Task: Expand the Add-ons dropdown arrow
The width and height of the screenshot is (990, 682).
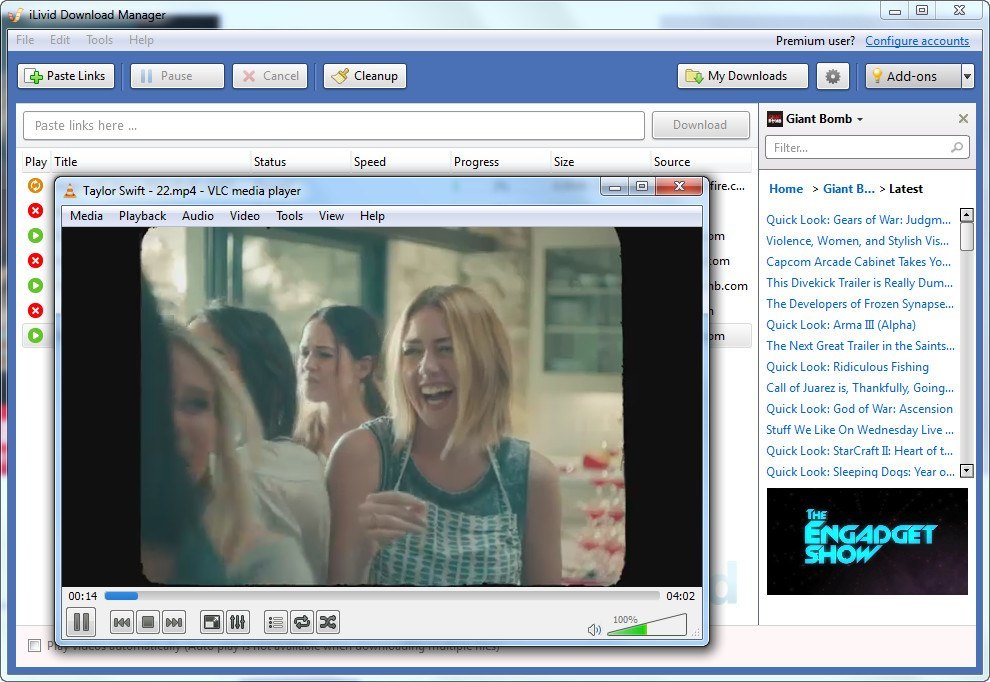Action: (x=967, y=76)
